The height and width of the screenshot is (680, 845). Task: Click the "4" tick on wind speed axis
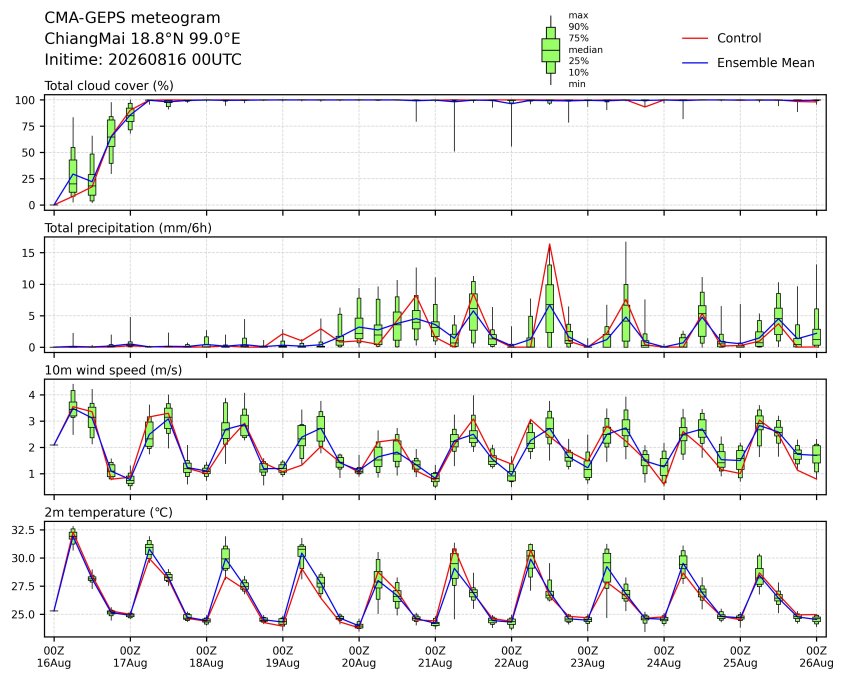coord(33,395)
